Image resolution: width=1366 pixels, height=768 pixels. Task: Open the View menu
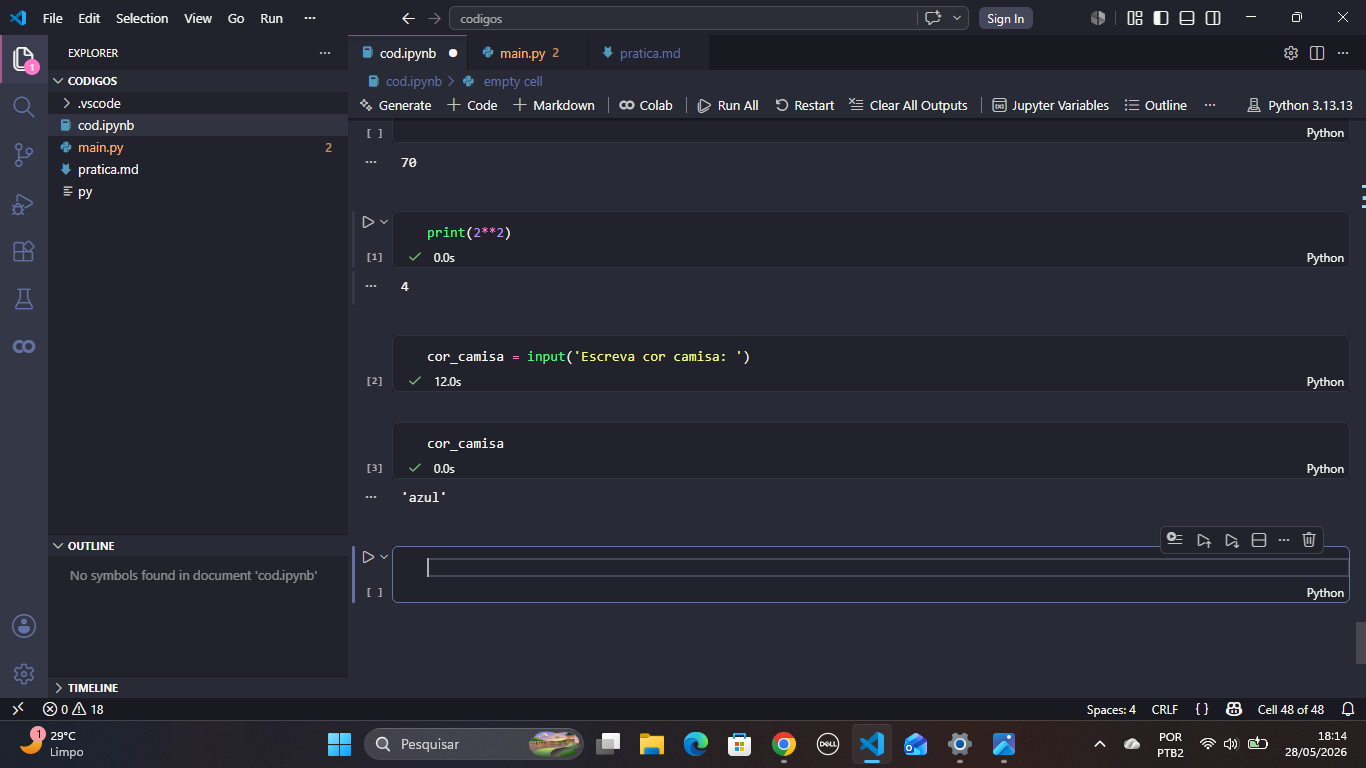coord(198,18)
